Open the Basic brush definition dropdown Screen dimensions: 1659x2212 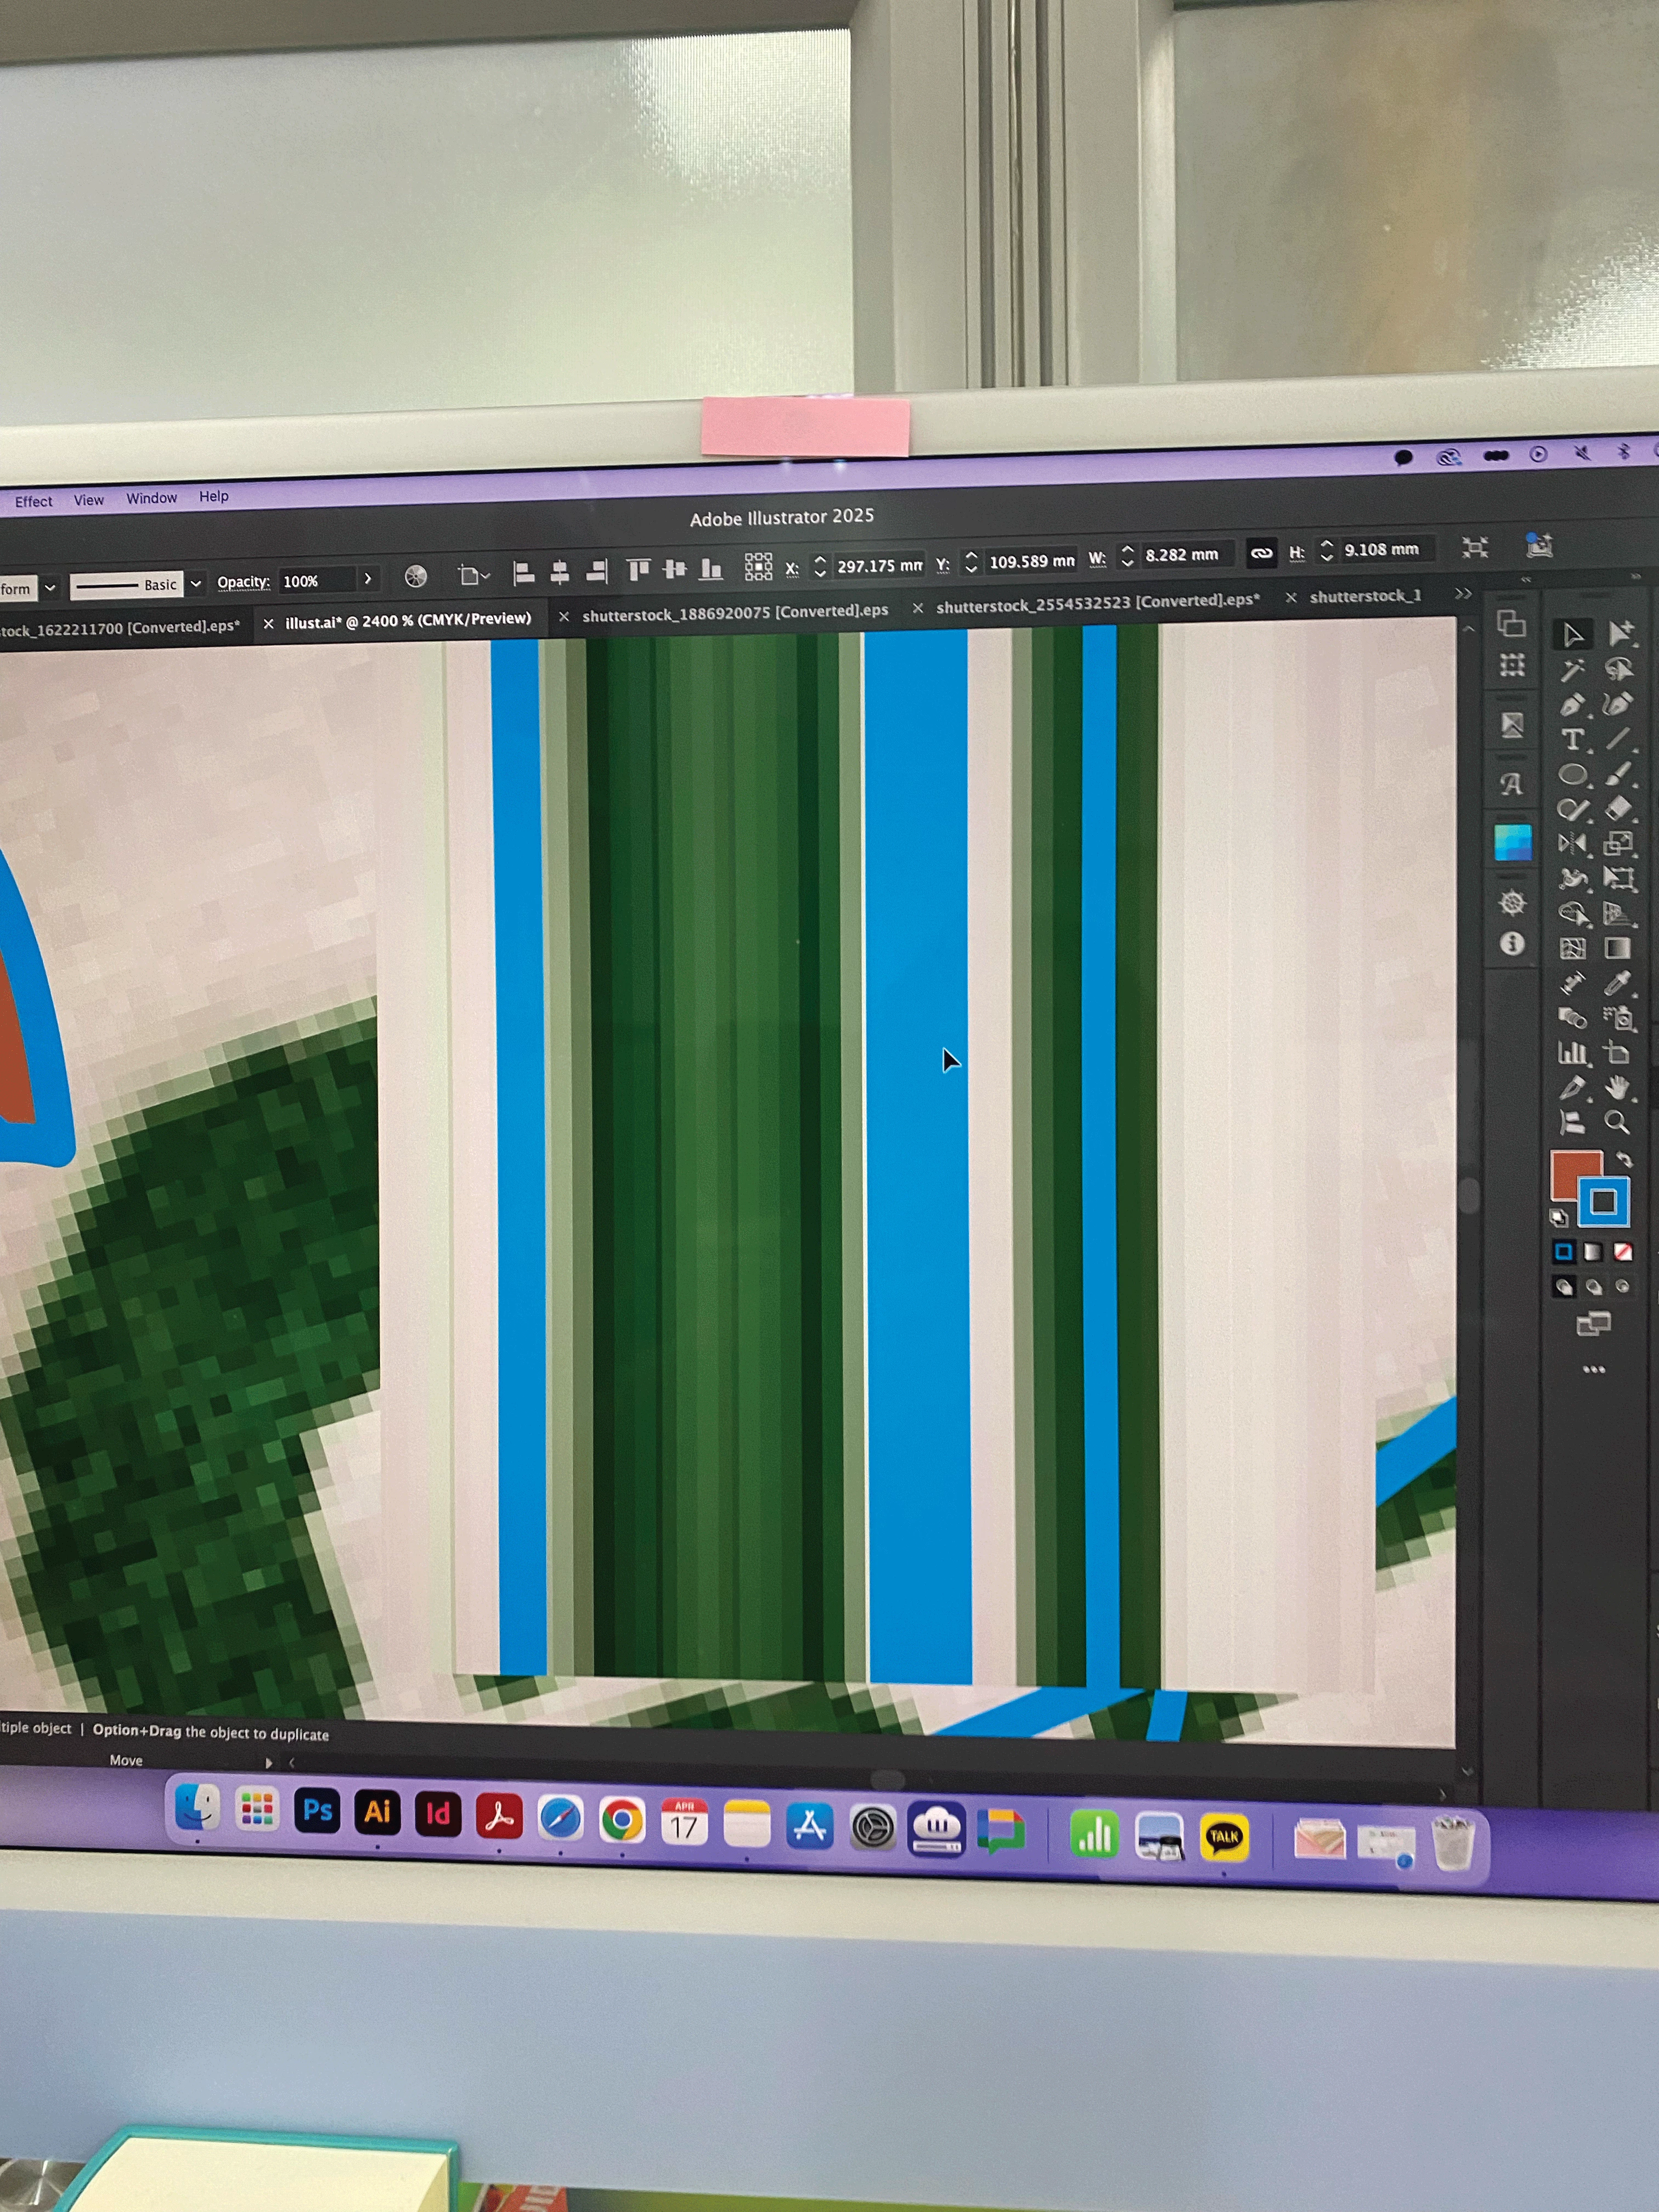click(x=196, y=583)
